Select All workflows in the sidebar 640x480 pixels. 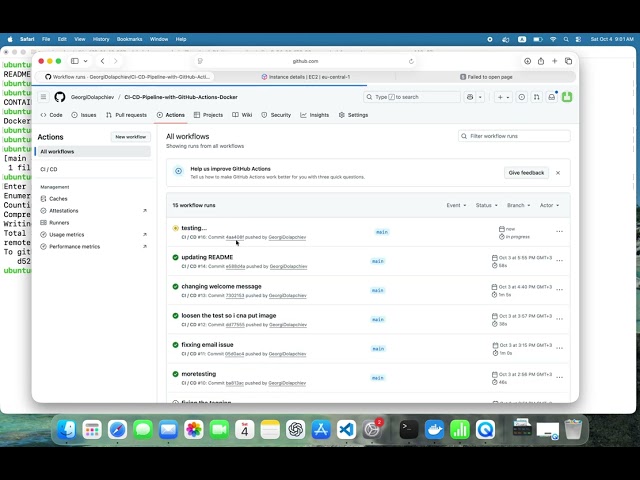[x=94, y=151]
